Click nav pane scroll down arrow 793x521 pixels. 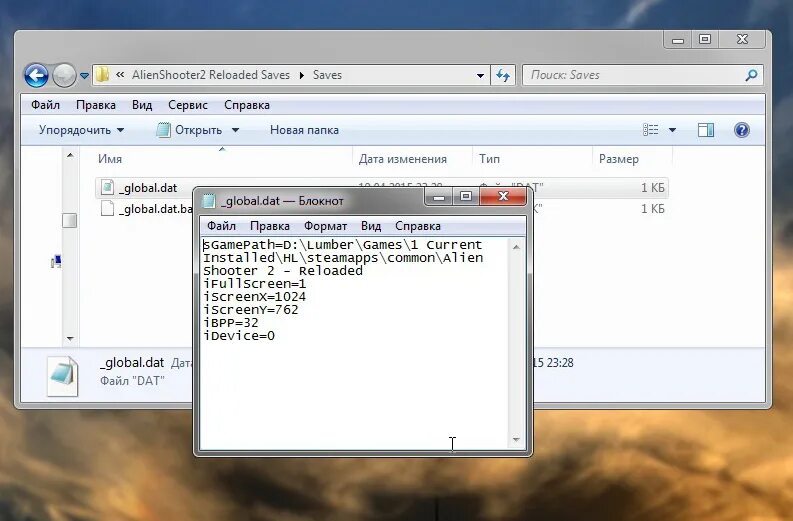point(70,338)
